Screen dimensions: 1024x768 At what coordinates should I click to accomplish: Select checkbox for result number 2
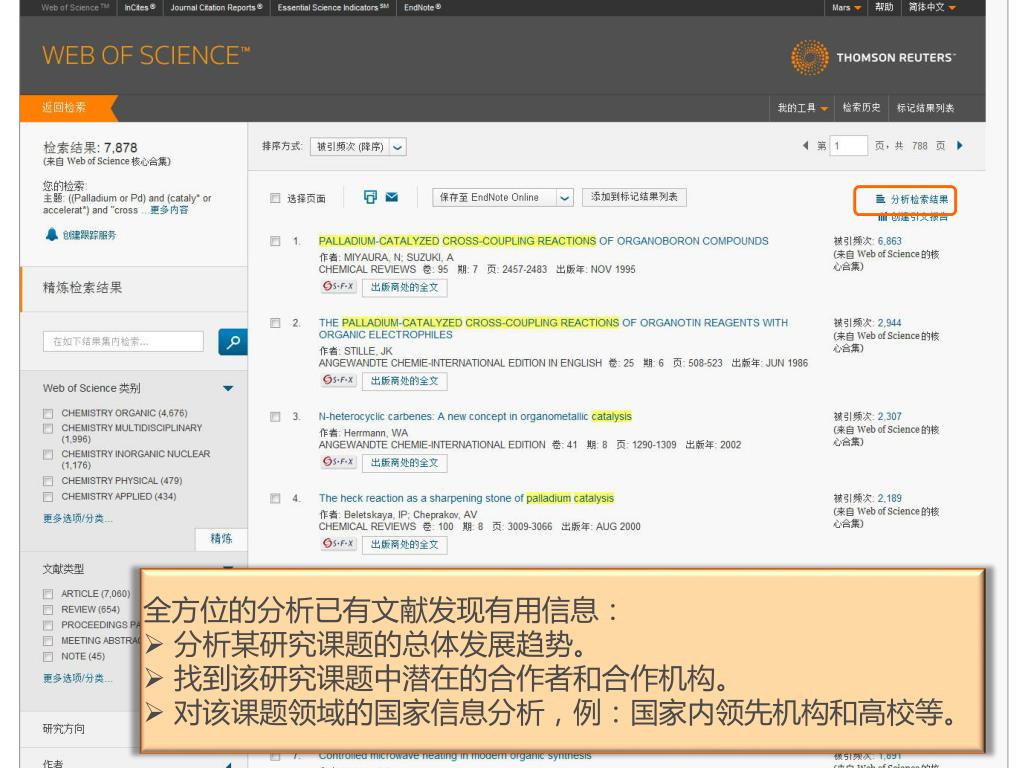[x=275, y=323]
